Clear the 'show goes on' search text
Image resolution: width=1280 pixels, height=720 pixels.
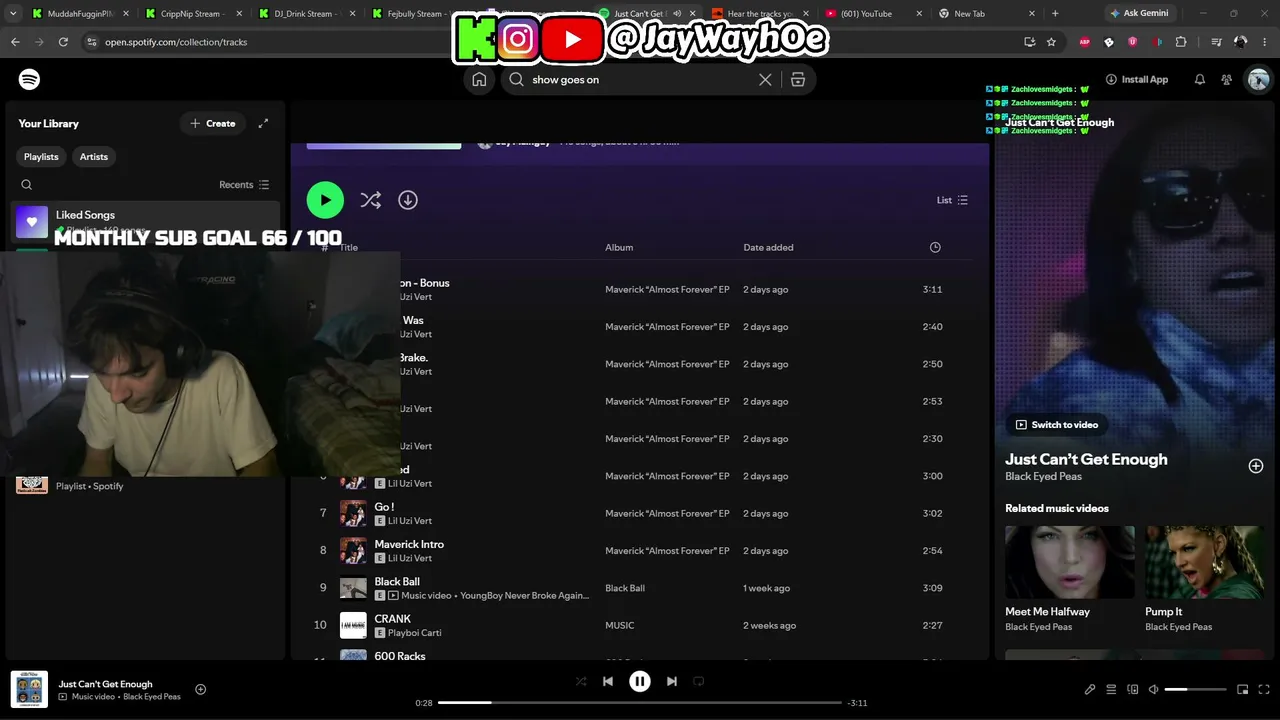[765, 80]
